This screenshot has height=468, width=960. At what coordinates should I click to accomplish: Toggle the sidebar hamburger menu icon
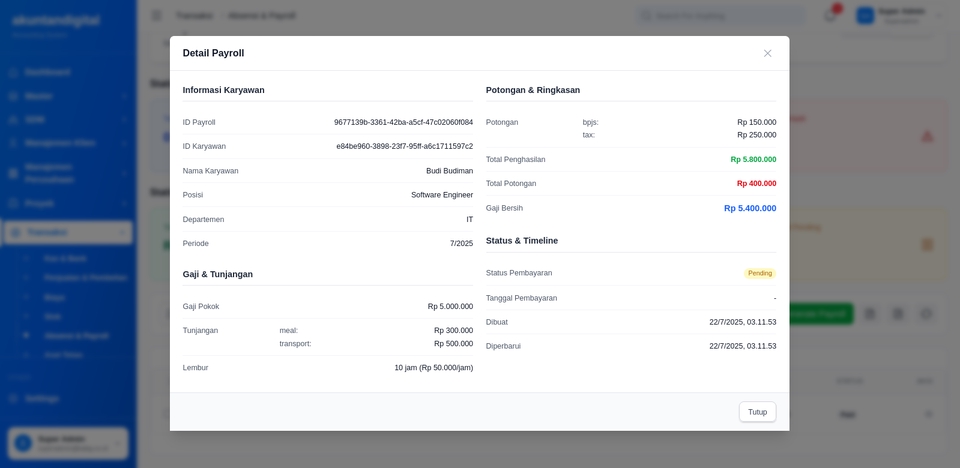click(156, 15)
